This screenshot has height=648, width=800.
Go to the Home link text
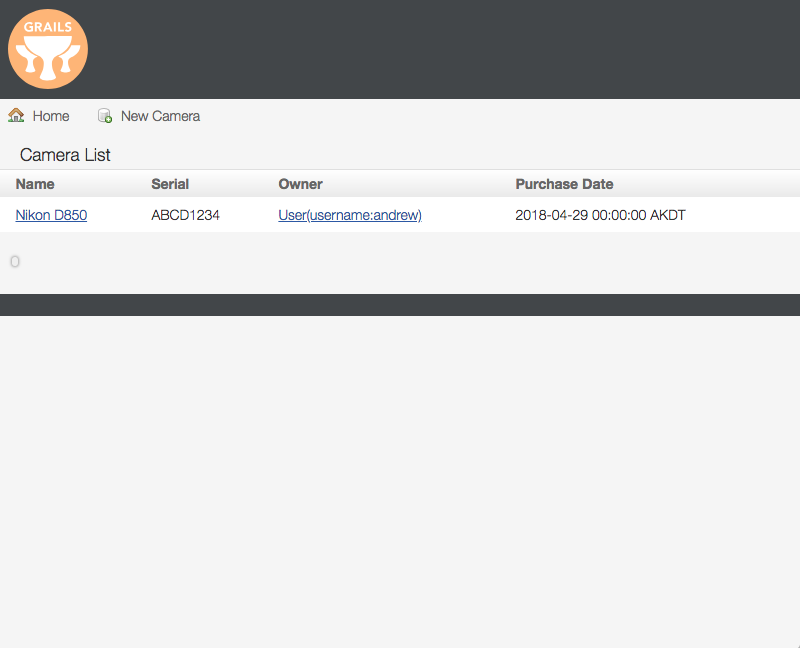[51, 116]
